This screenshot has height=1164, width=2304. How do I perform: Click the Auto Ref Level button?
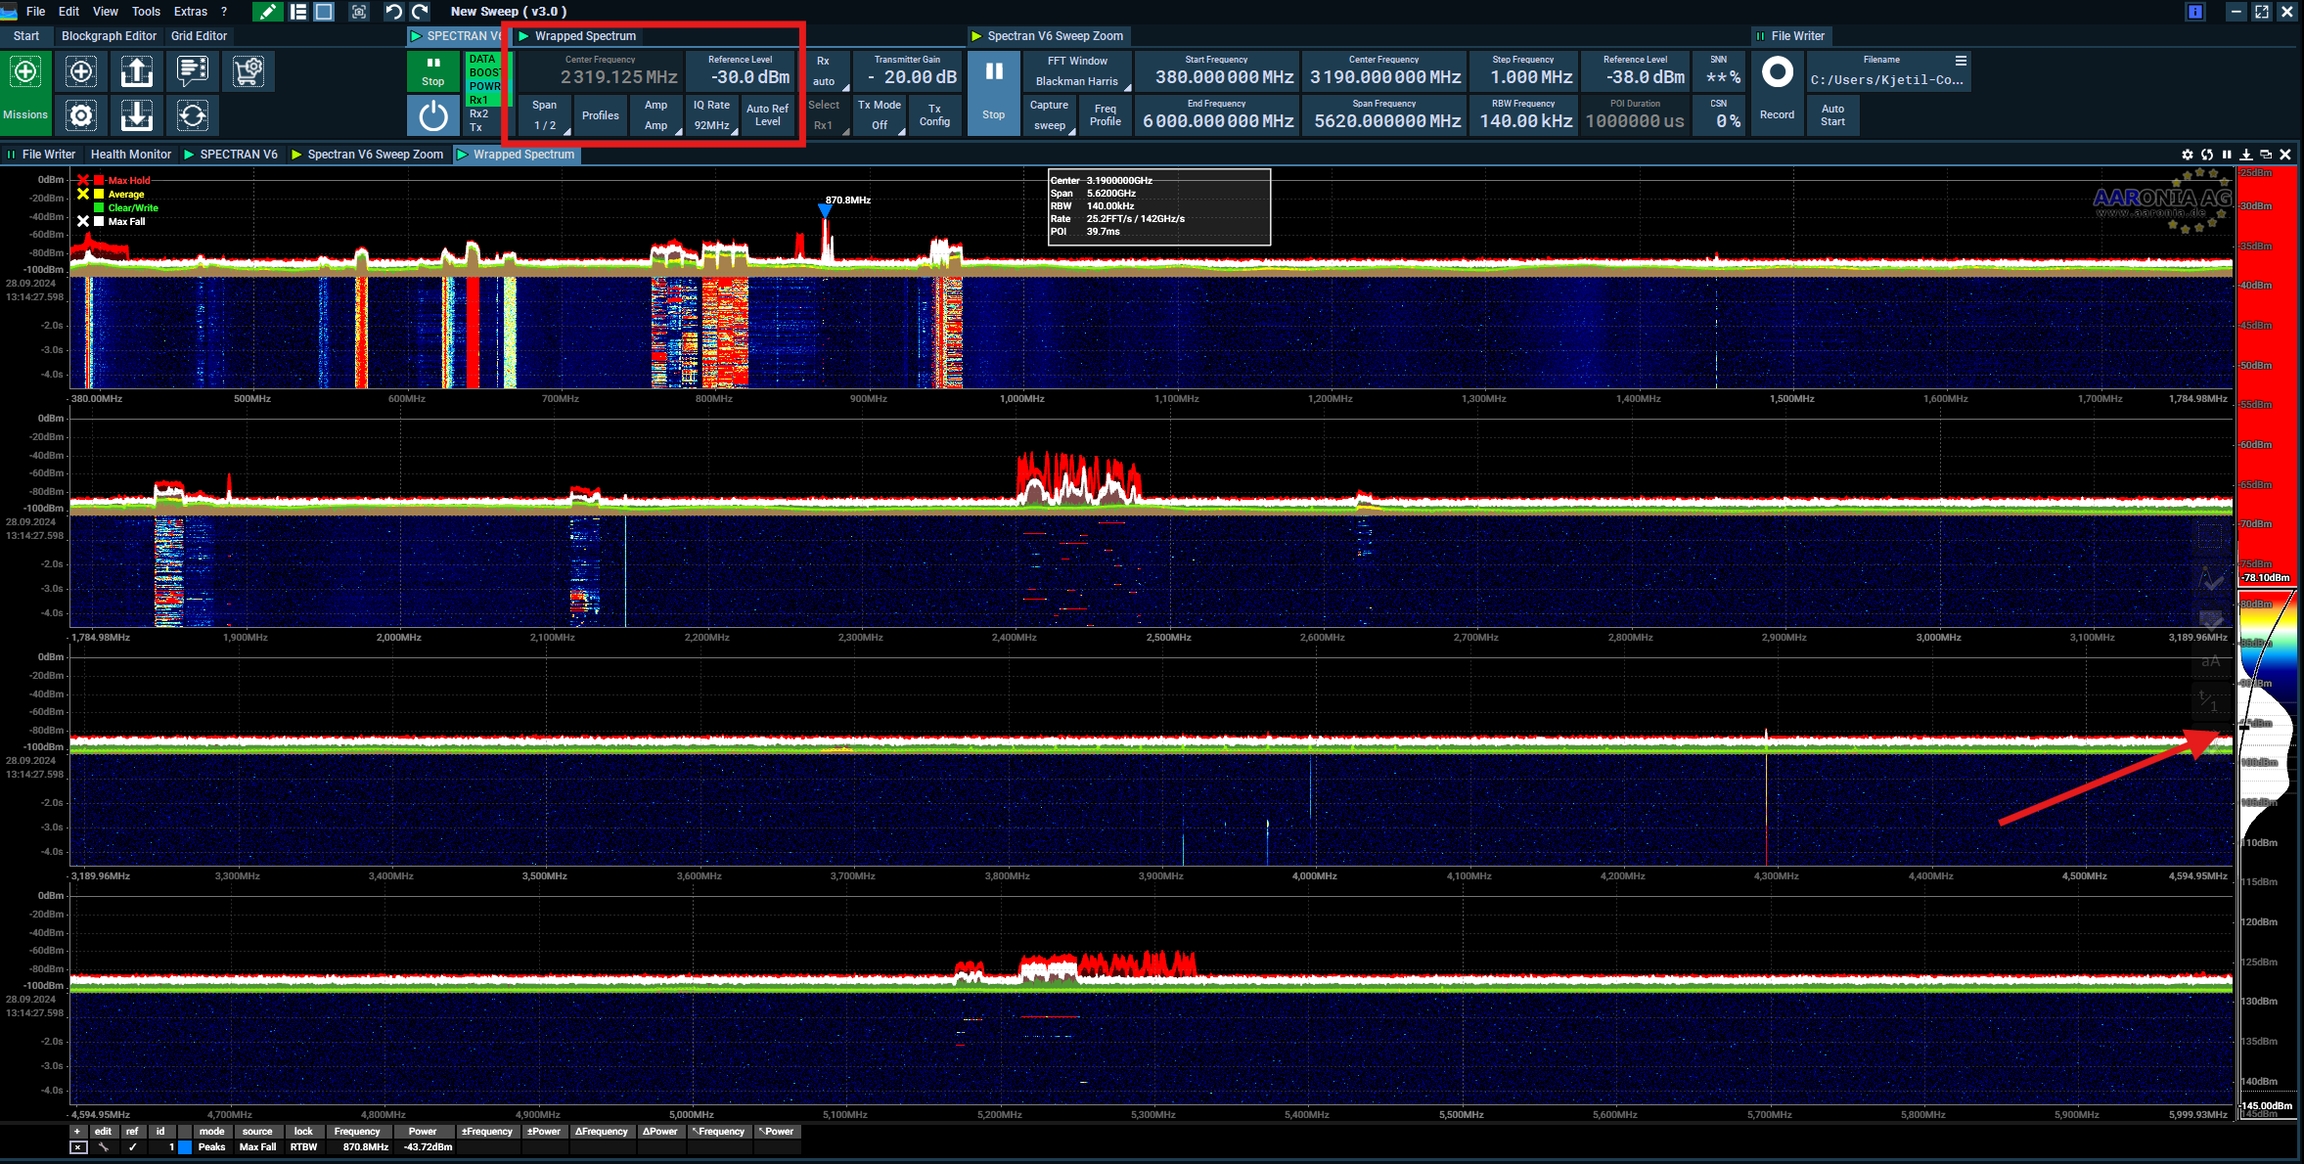[x=767, y=116]
